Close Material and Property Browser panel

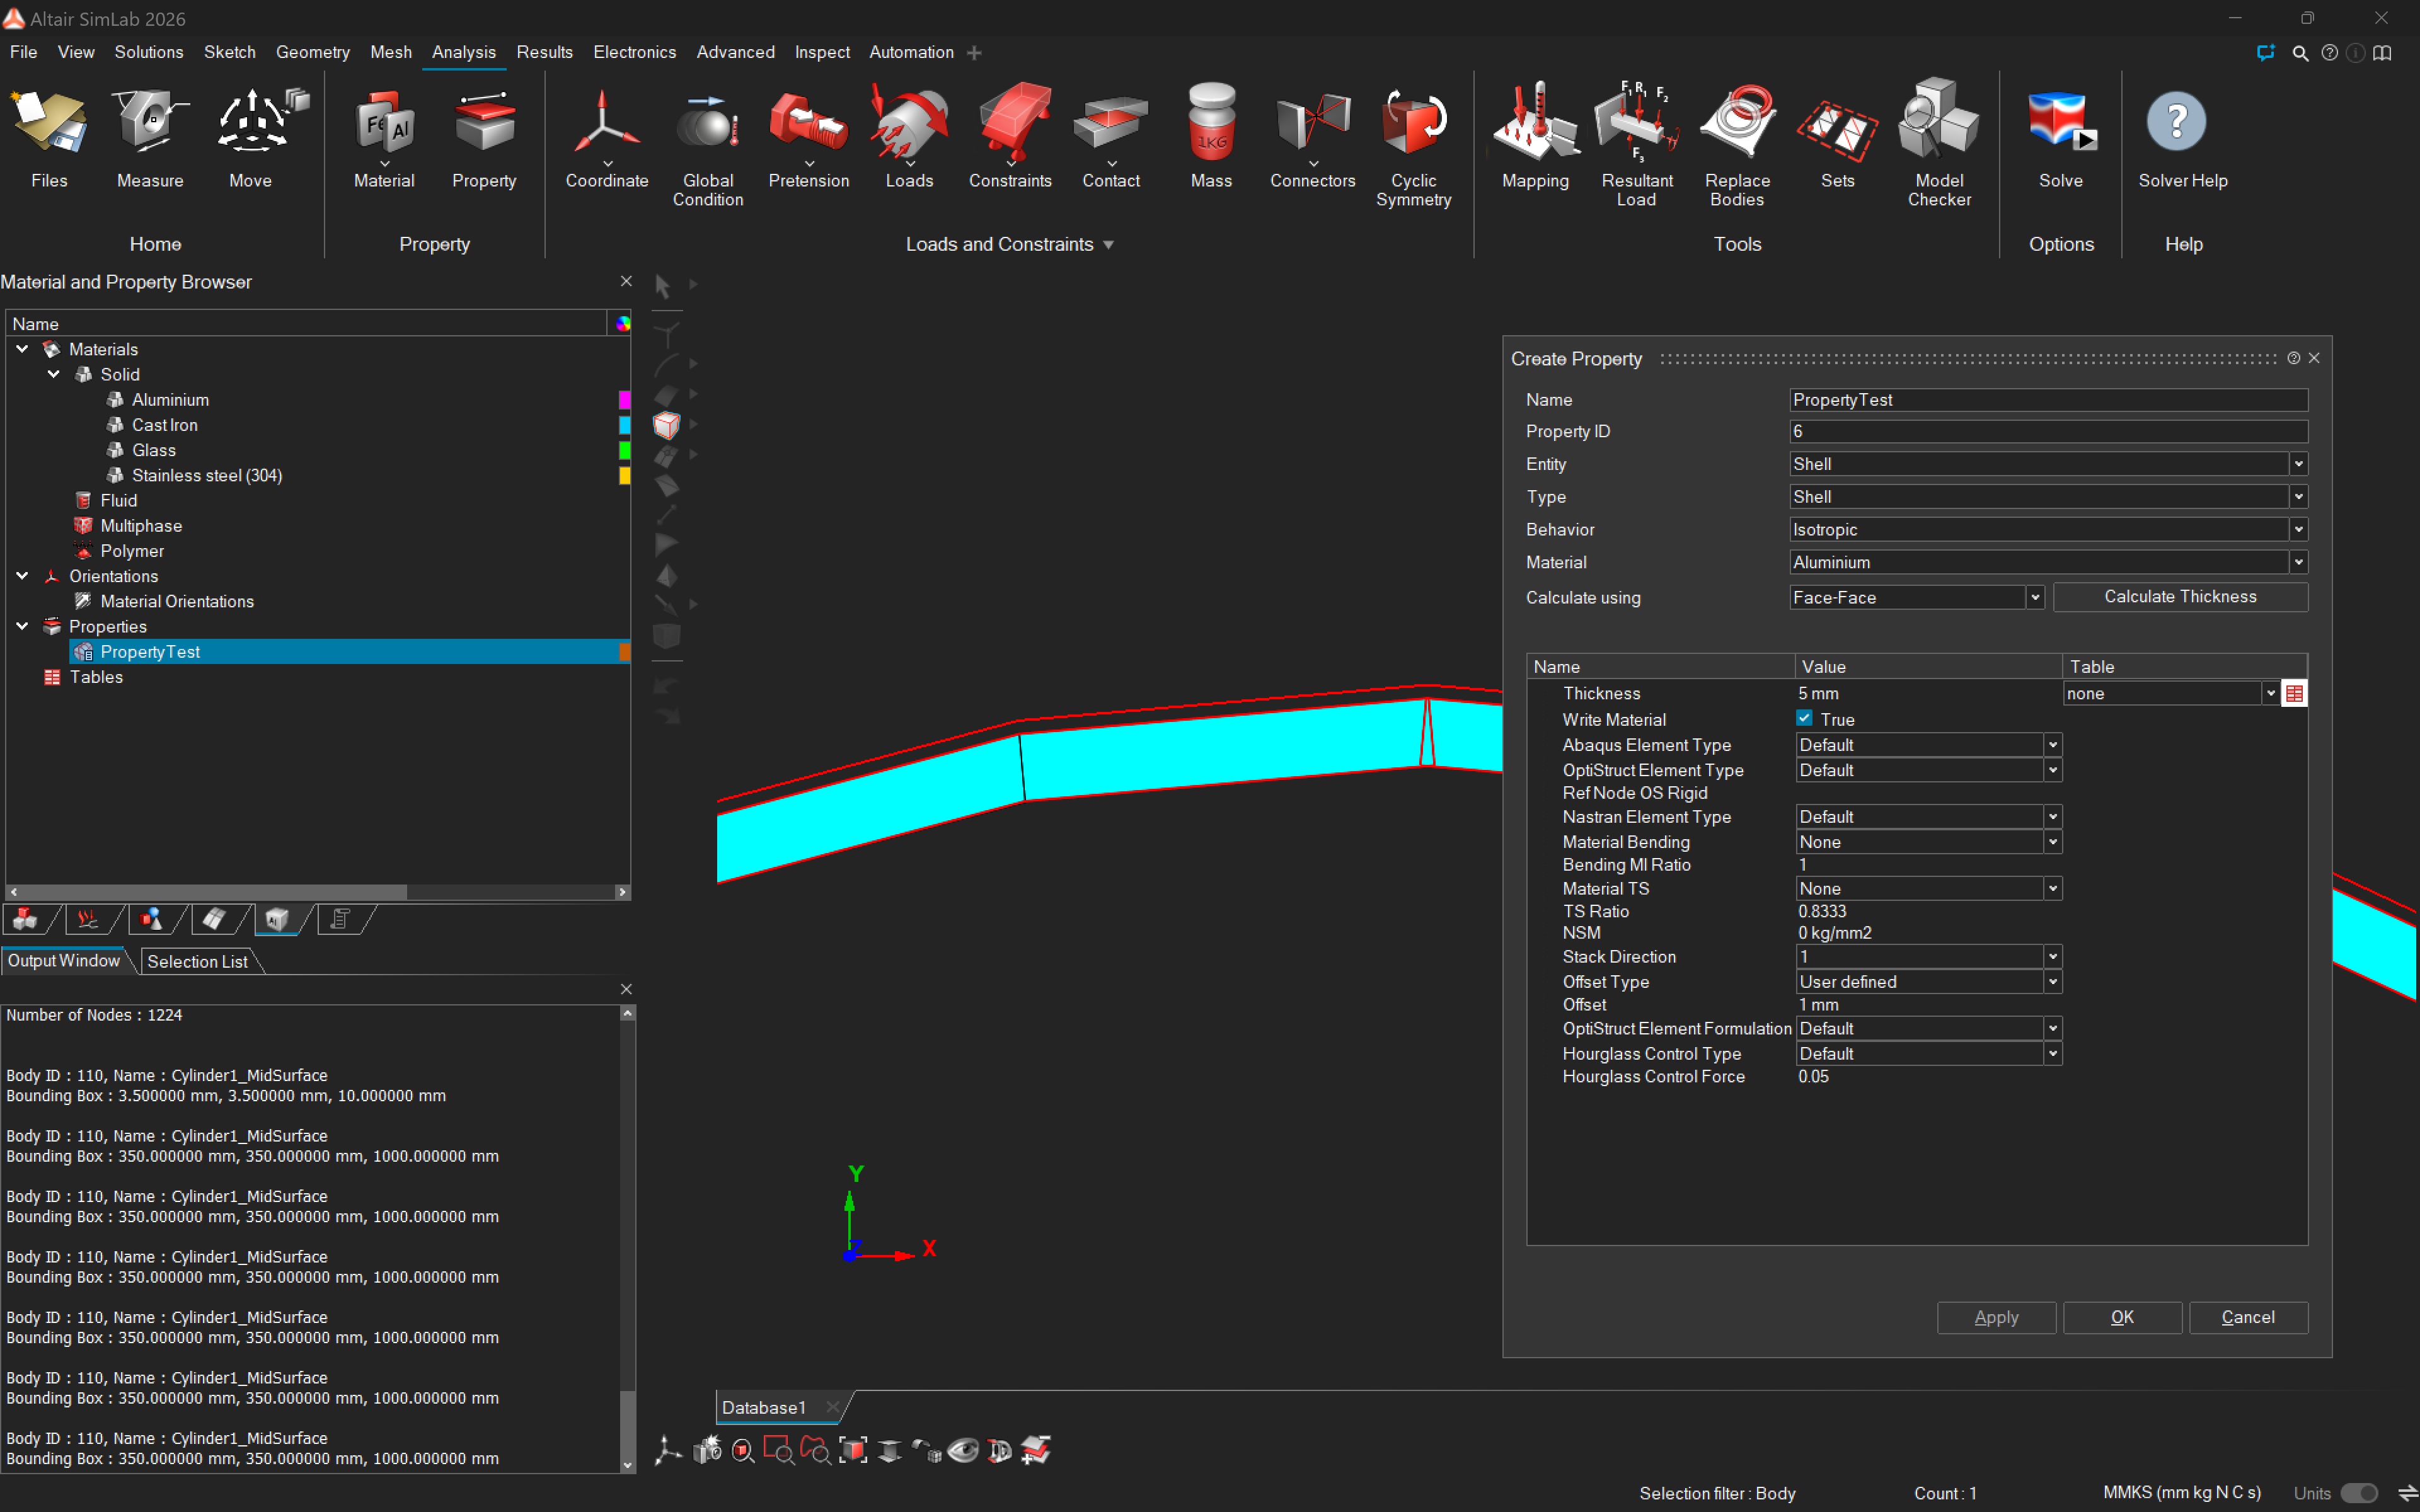[x=626, y=282]
